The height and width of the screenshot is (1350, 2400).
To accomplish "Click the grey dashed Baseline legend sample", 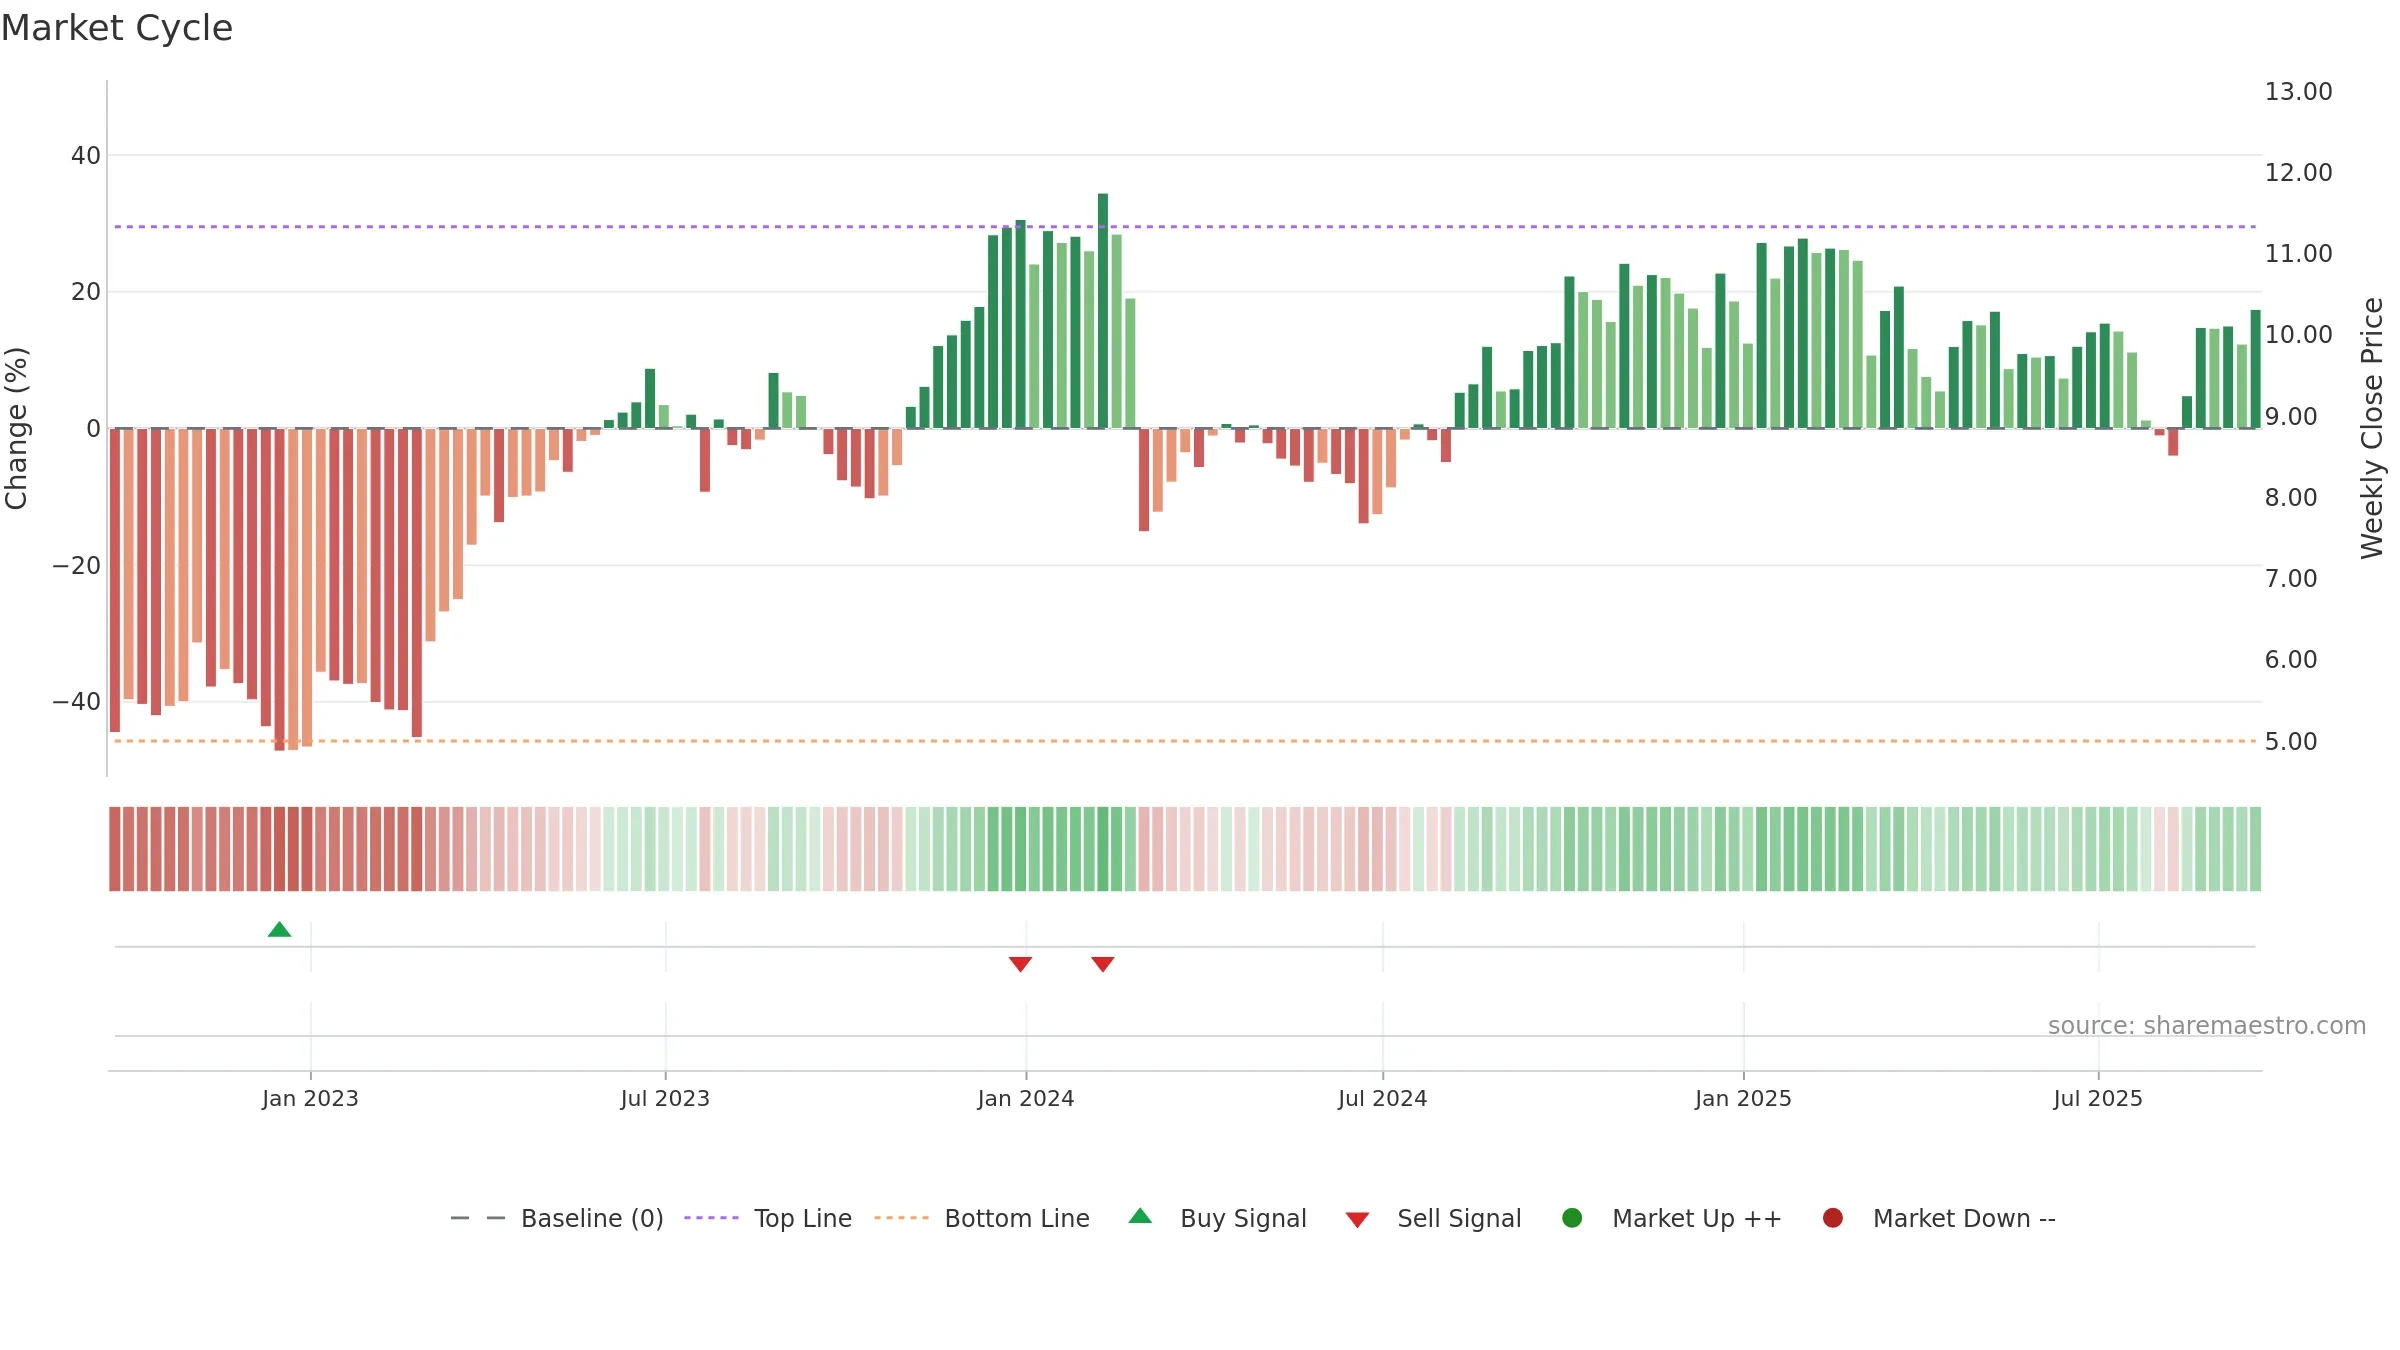I will click(478, 1218).
